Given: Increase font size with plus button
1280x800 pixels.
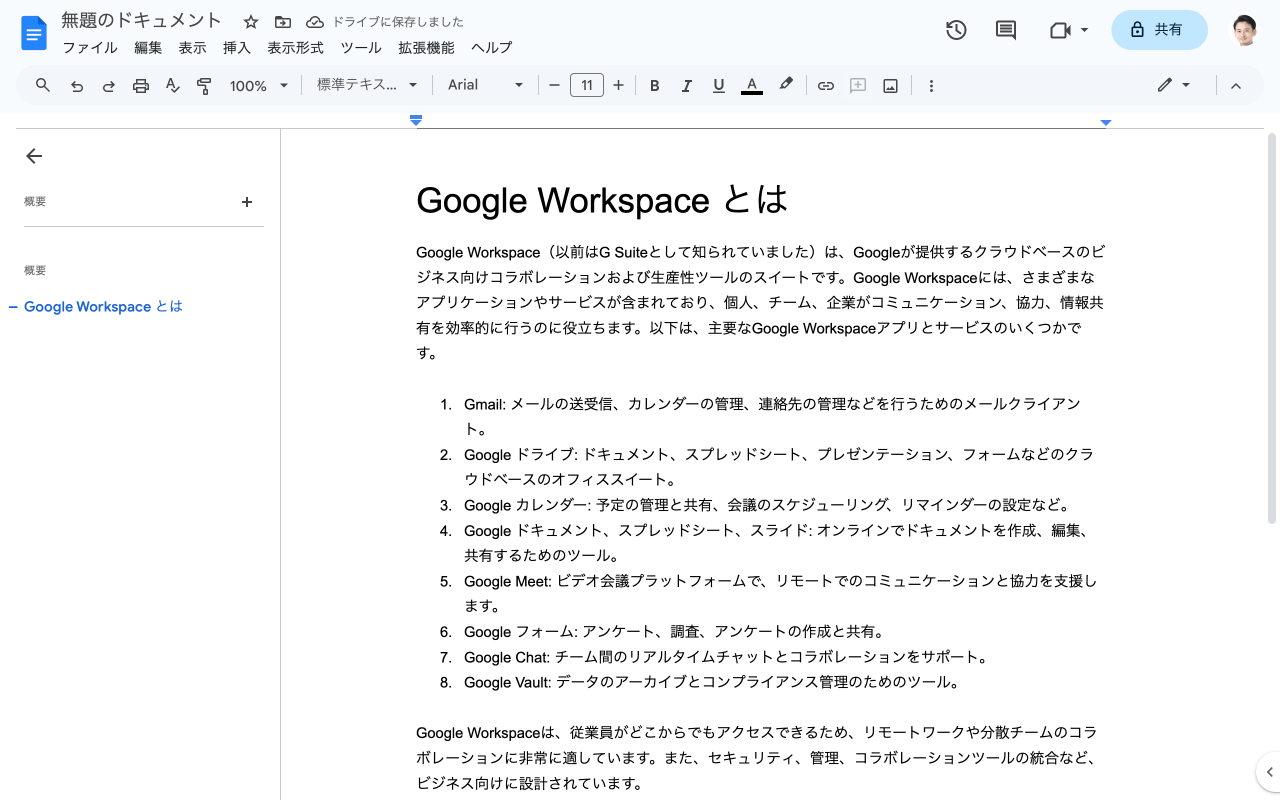Looking at the screenshot, I should (618, 86).
